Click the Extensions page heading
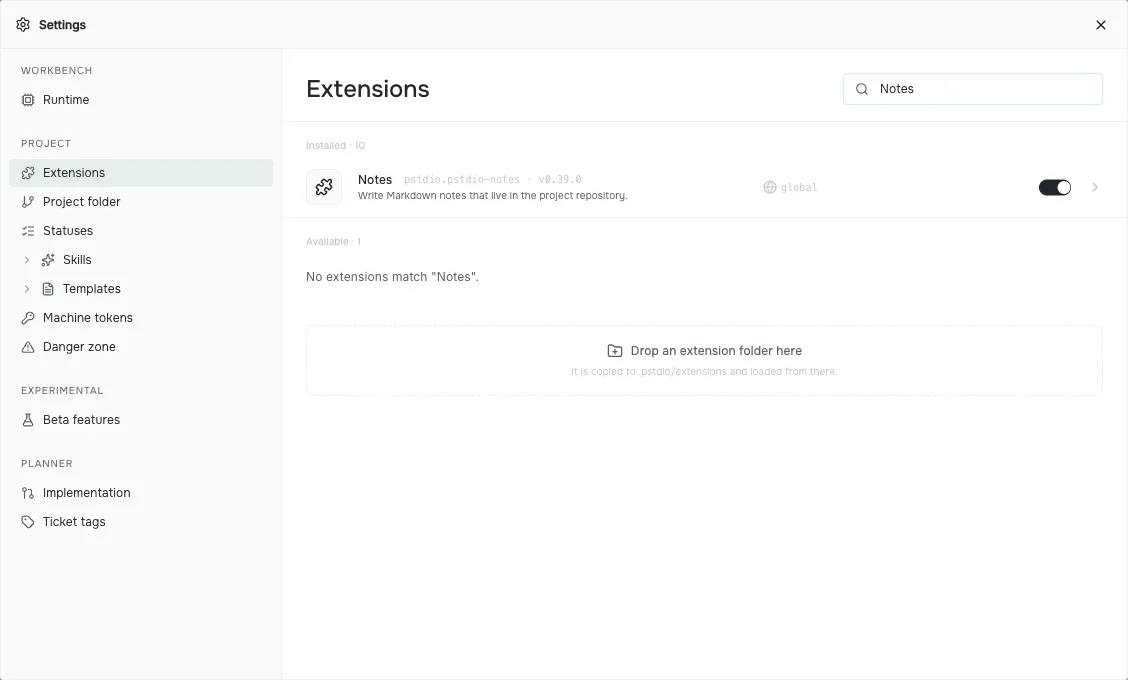 368,89
